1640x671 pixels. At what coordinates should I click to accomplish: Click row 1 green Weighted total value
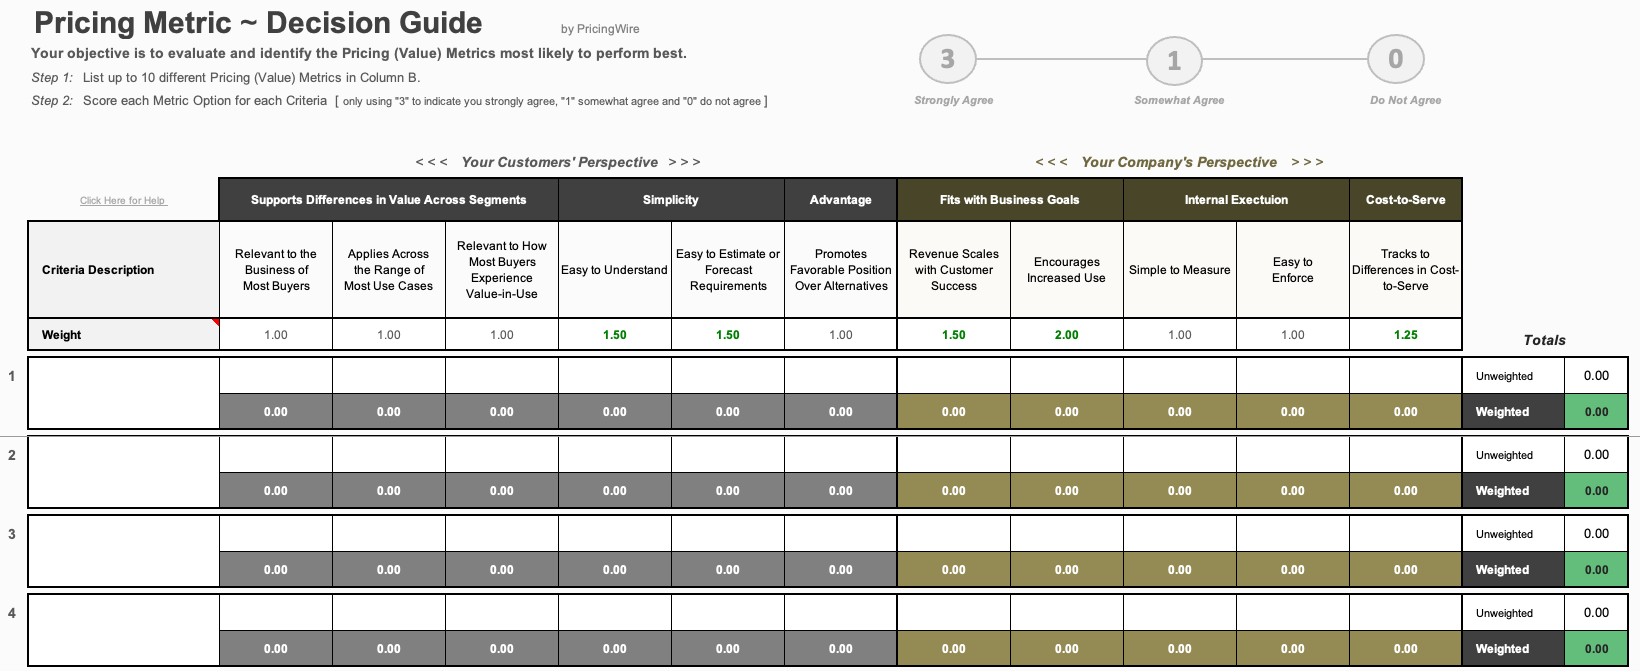coord(1596,412)
